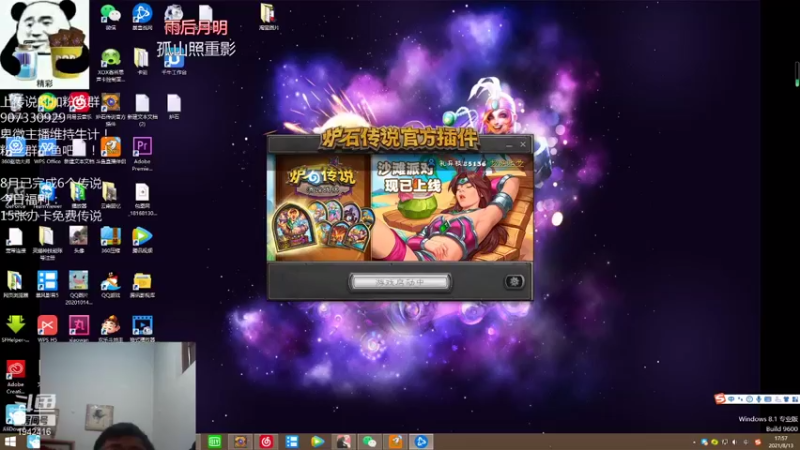Open the taskbar clock showing 17:57
Viewport: 800px width, 450px height.
[x=781, y=442]
